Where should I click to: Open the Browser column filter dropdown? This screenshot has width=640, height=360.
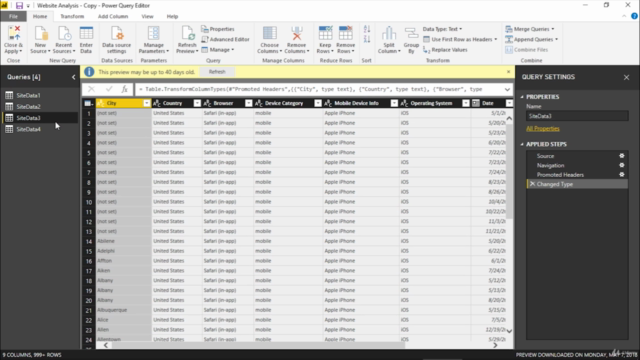point(249,103)
